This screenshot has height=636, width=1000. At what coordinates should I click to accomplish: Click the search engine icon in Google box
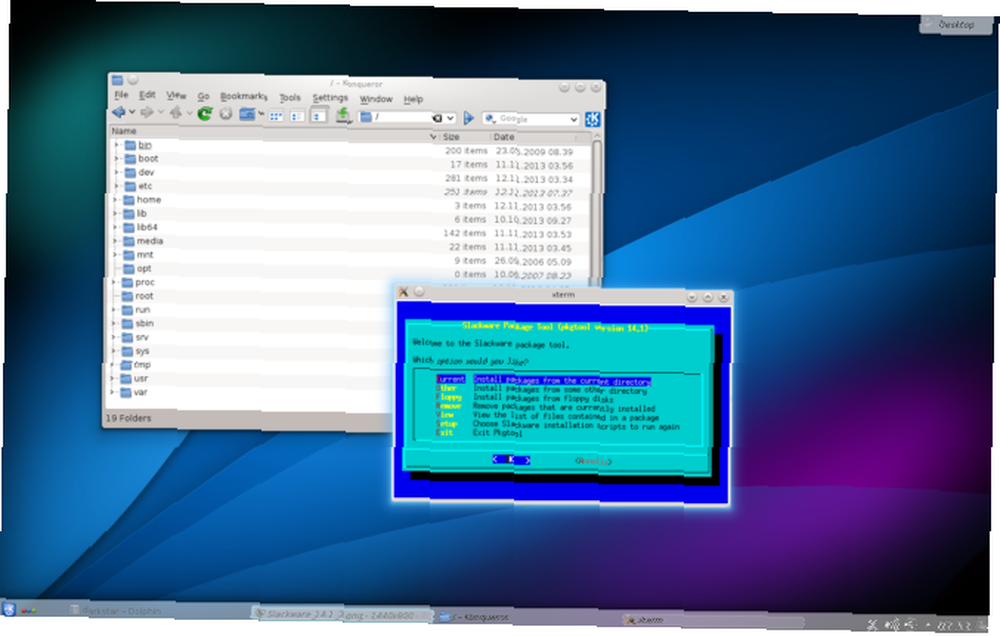[x=490, y=118]
